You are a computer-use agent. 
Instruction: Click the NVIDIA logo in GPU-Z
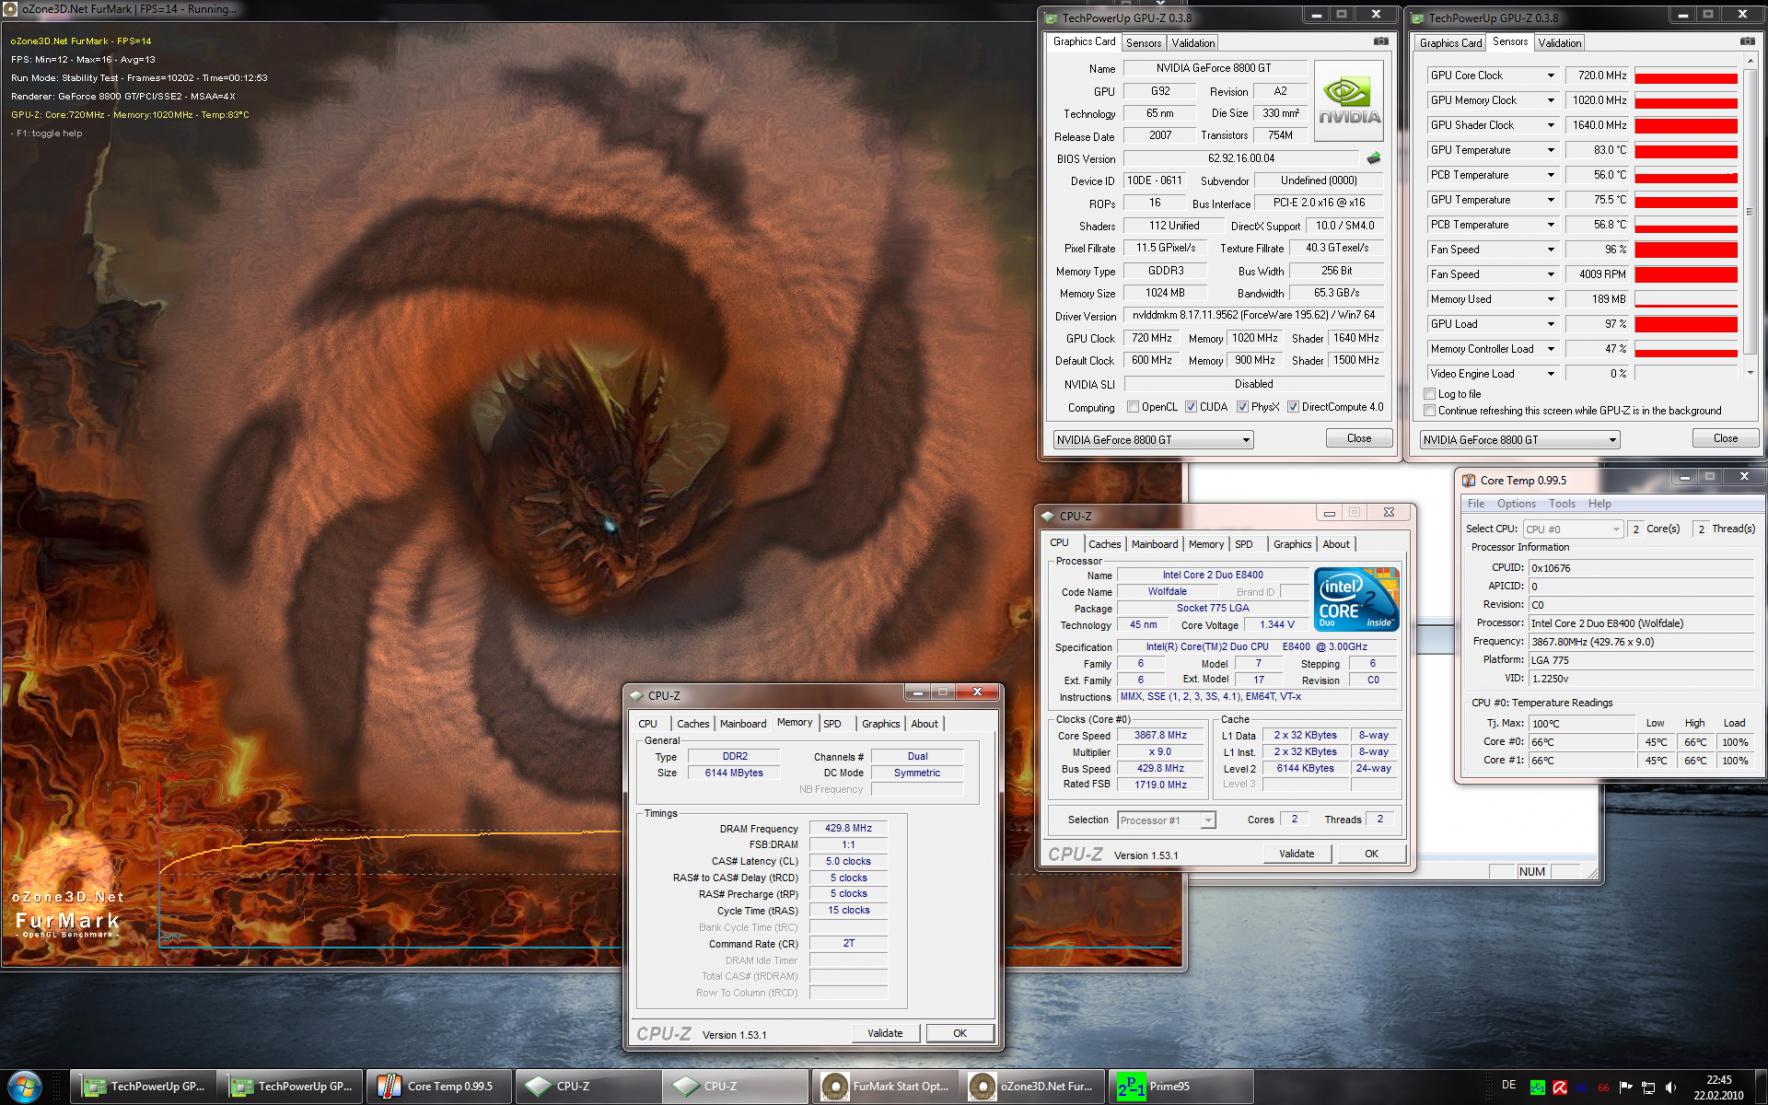tap(1349, 100)
